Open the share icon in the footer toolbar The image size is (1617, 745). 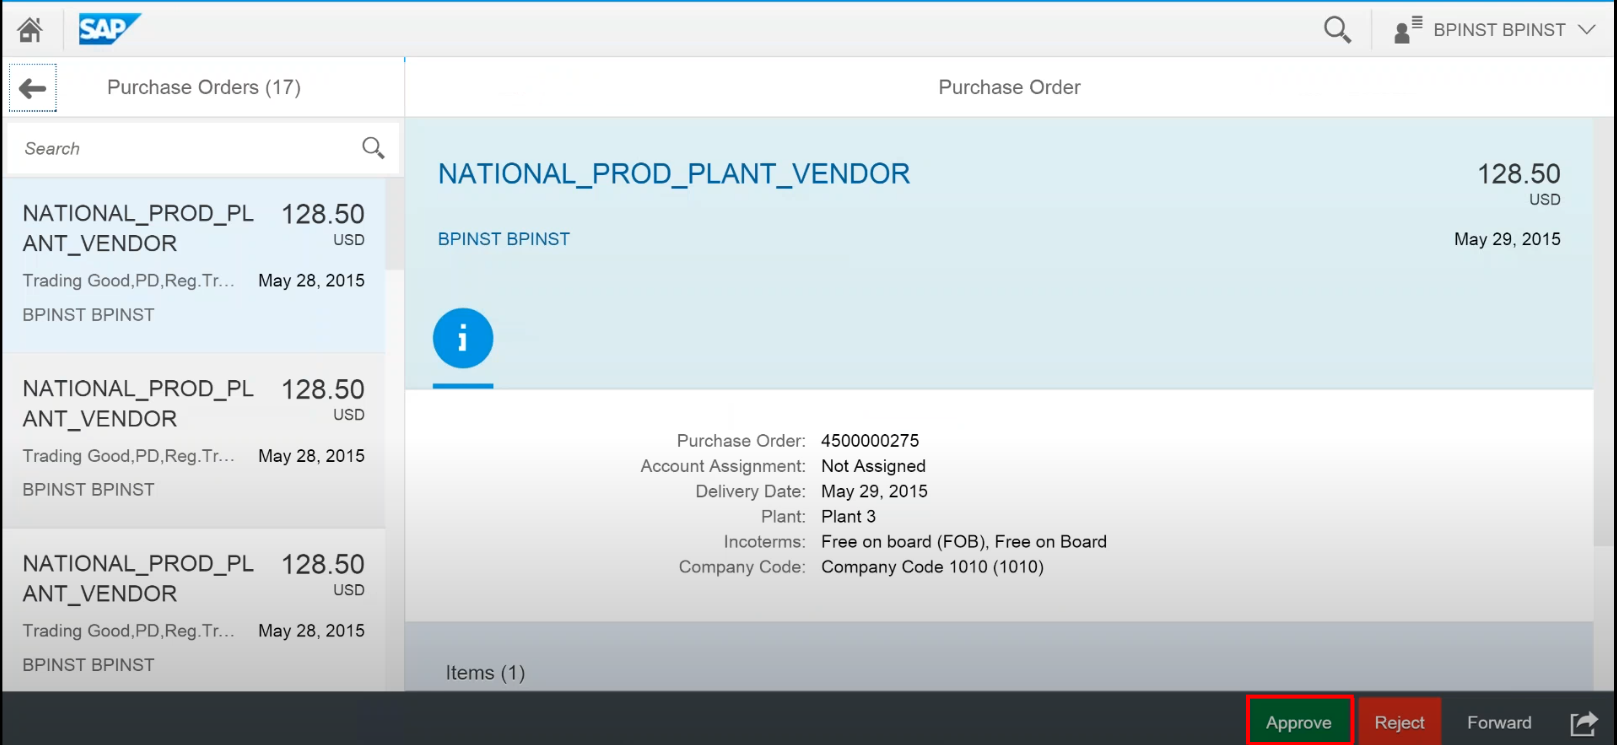(x=1583, y=723)
